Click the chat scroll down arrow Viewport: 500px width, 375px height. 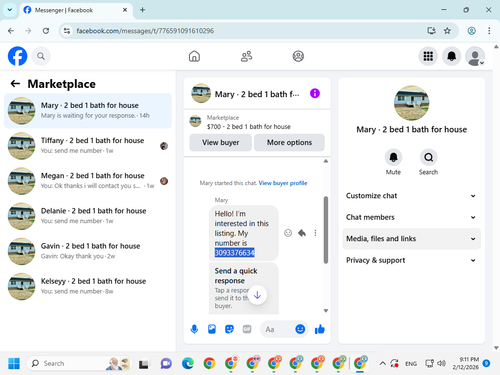pos(326,311)
